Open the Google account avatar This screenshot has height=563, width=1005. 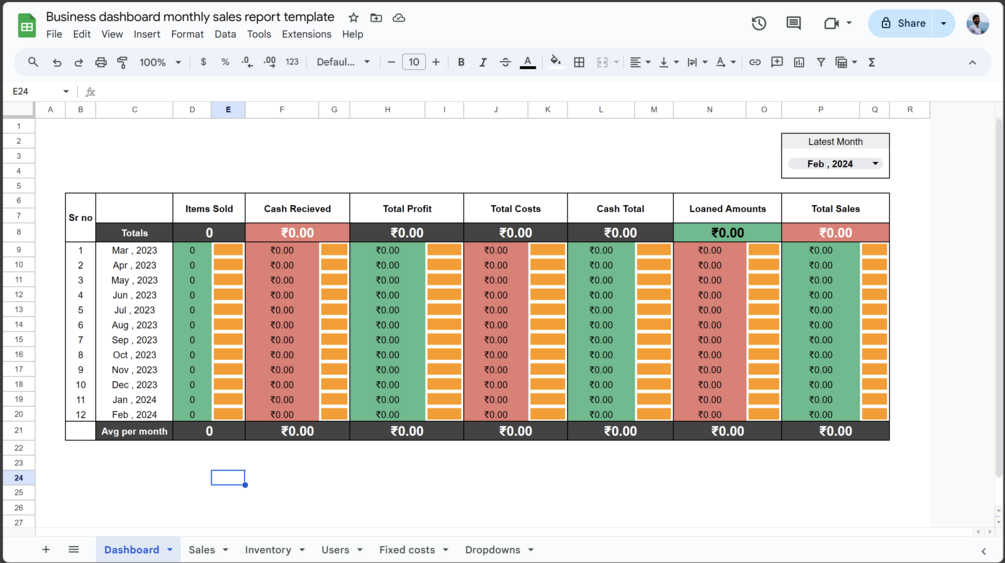[x=977, y=24]
